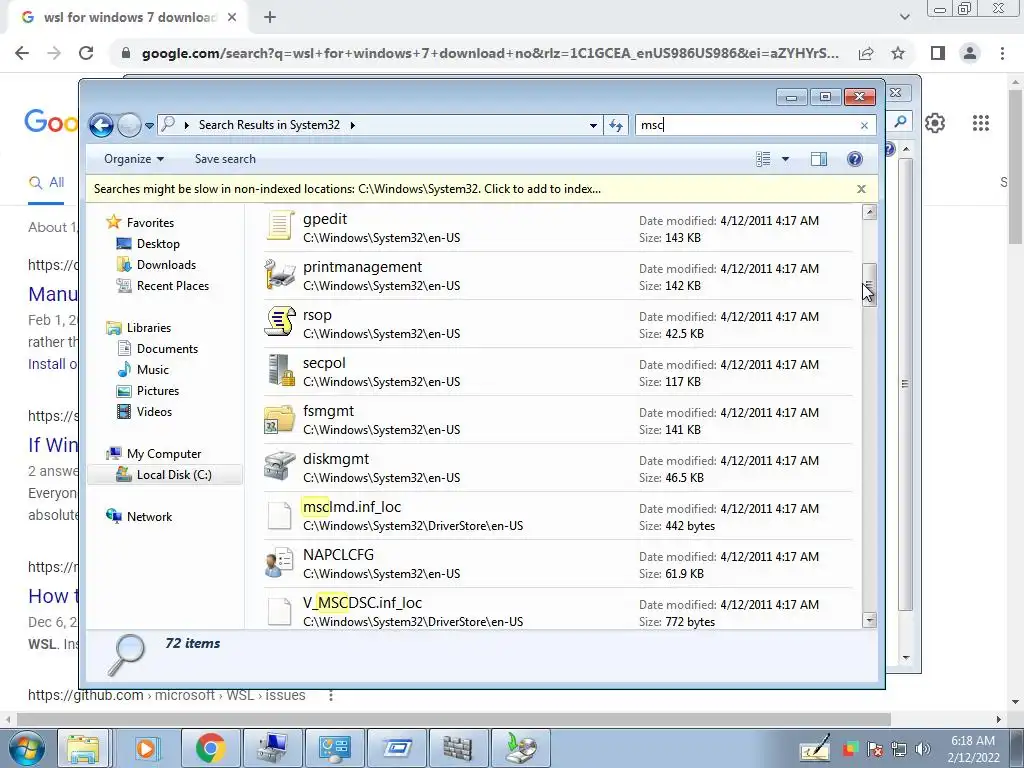
Task: Open a new Chrome tab
Action: pos(270,18)
